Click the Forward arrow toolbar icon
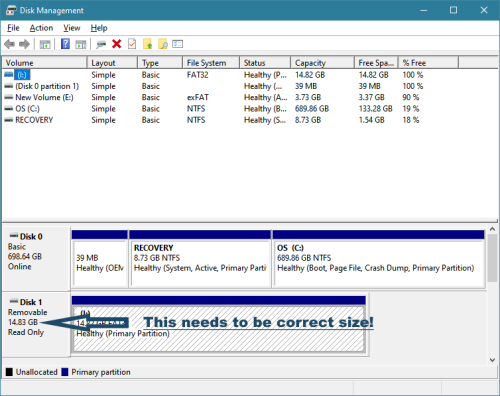Image resolution: width=500 pixels, height=396 pixels. pyautogui.click(x=24, y=44)
